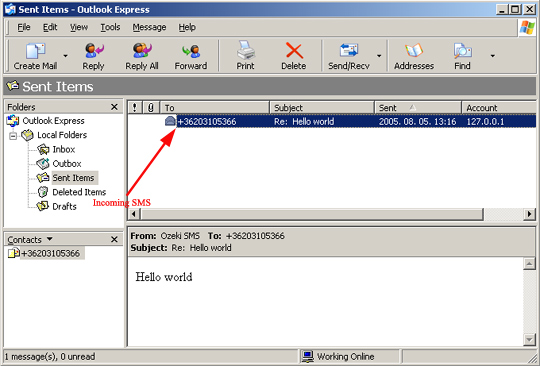Click the Sent Items banner icon
The width and height of the screenshot is (540, 366).
pyautogui.click(x=13, y=86)
